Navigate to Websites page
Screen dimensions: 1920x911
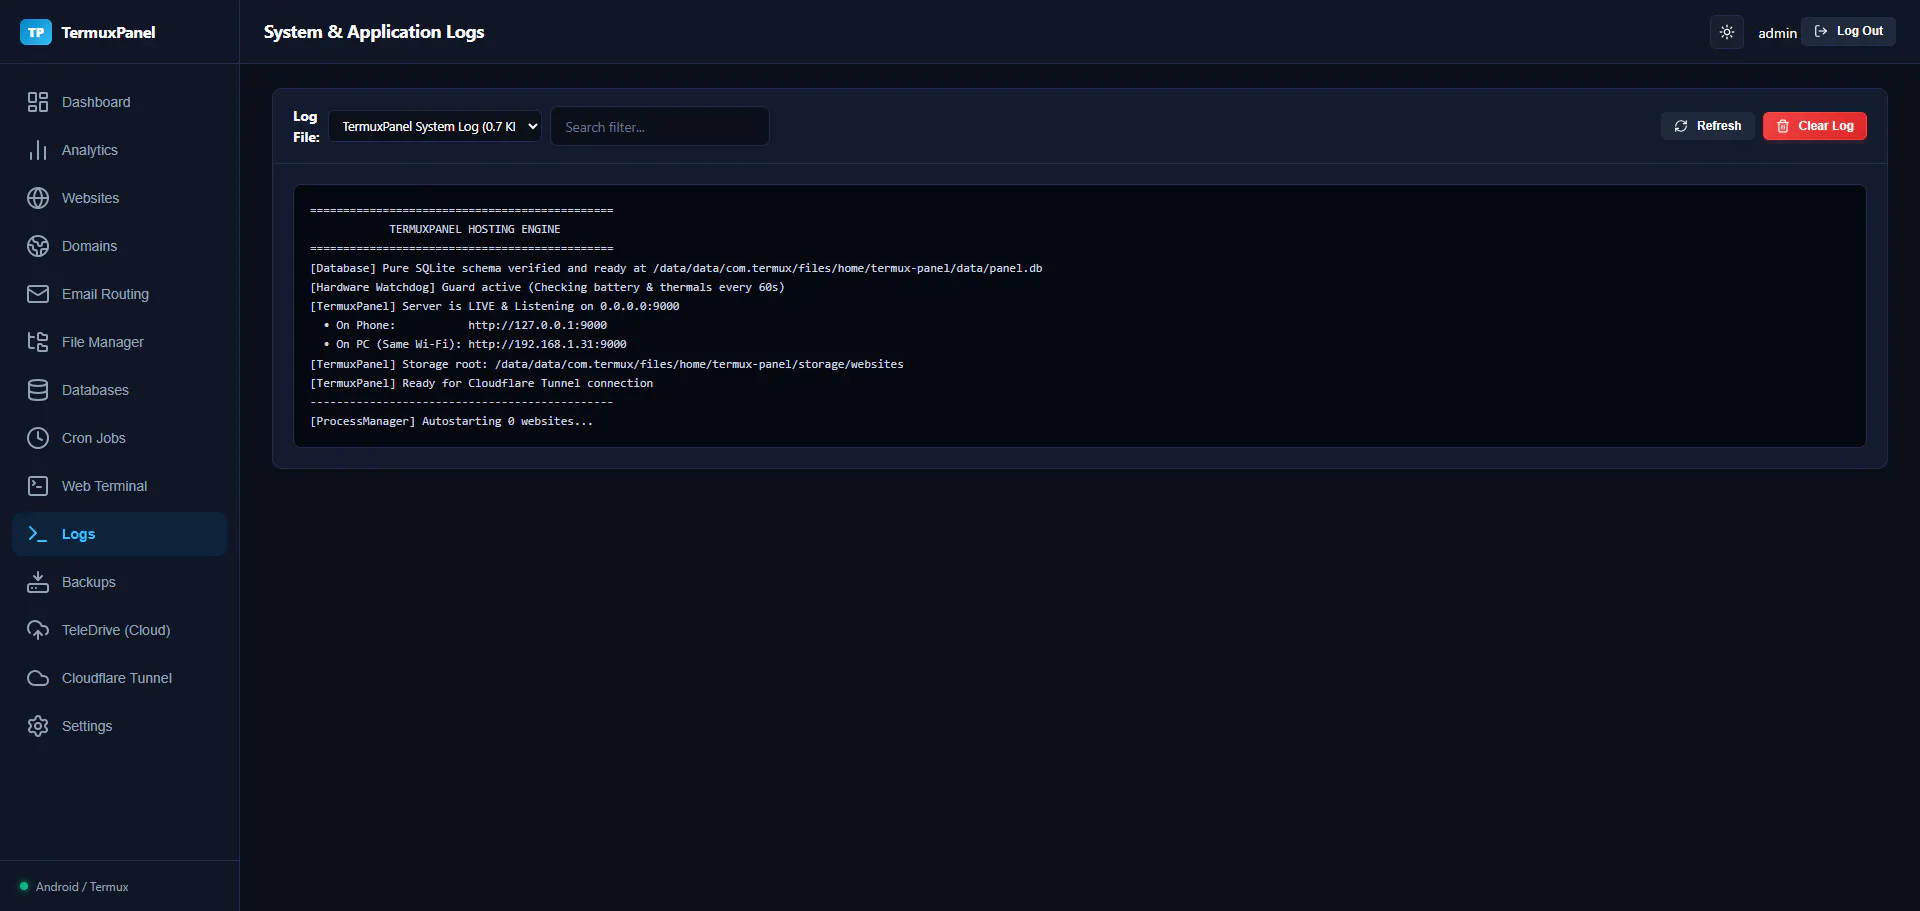120,198
